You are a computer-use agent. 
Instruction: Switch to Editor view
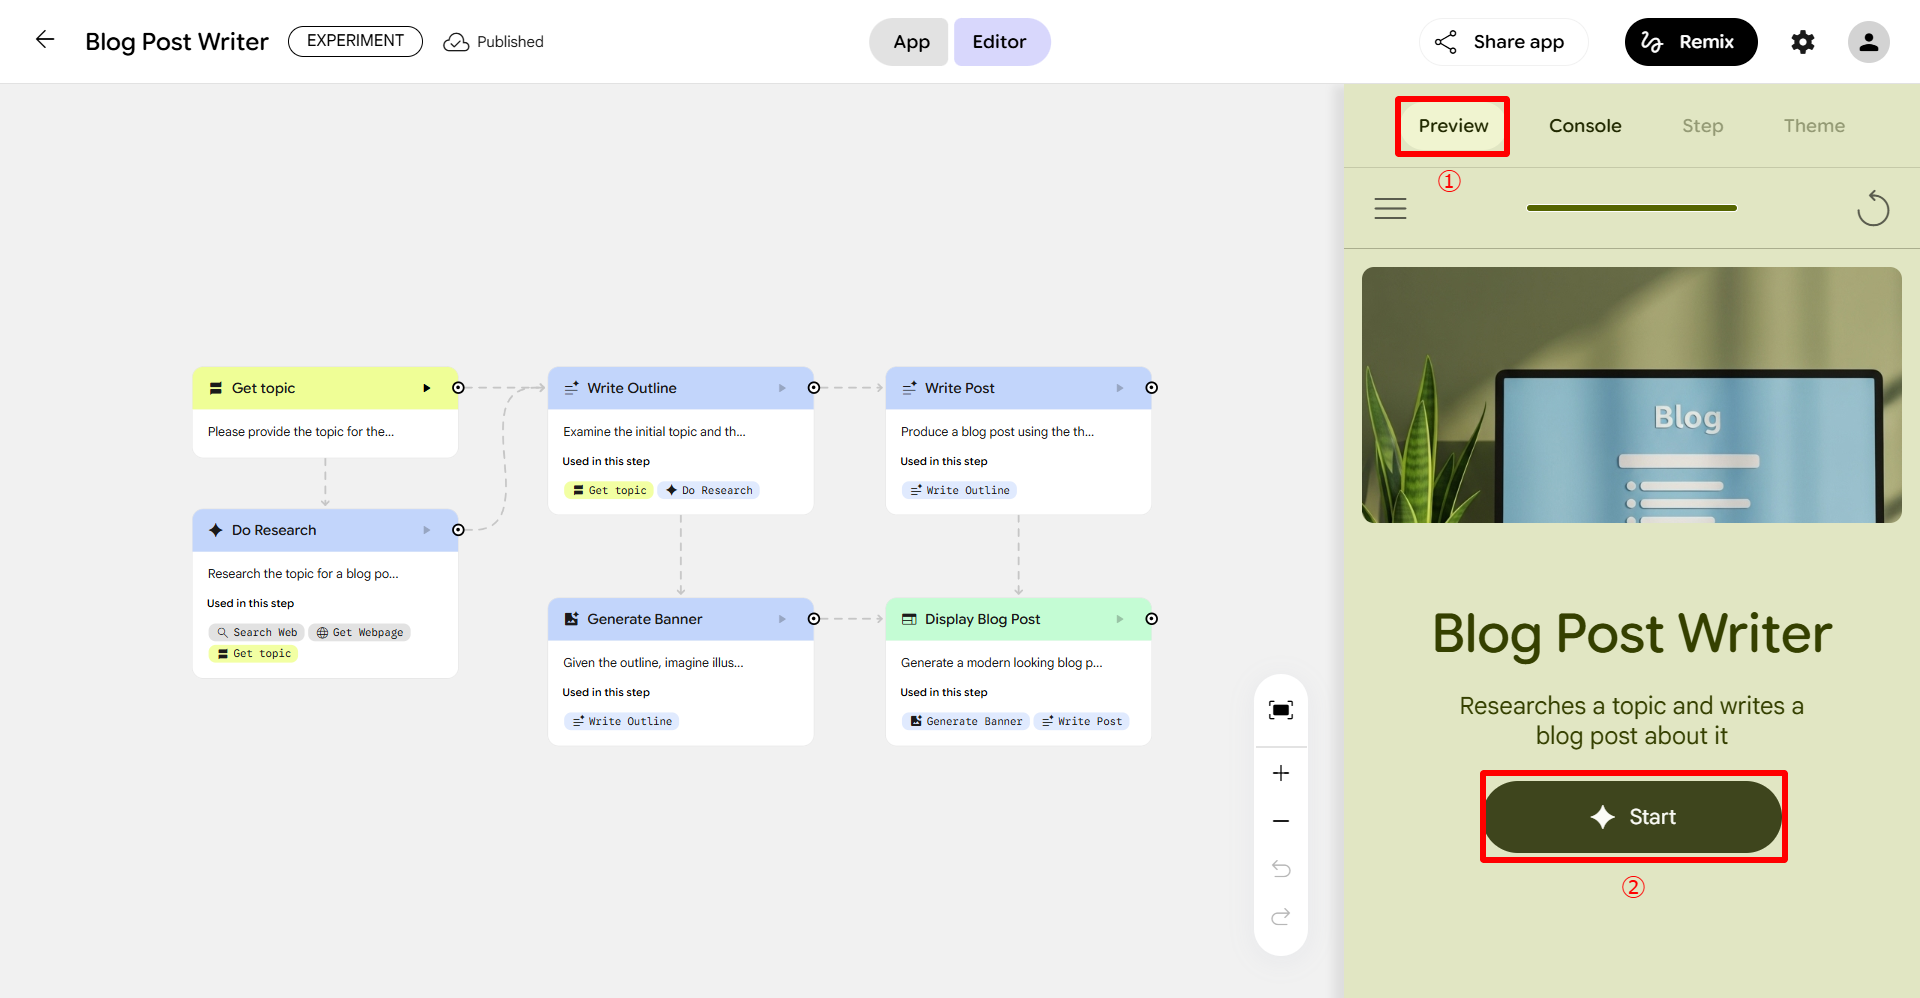coord(1000,42)
